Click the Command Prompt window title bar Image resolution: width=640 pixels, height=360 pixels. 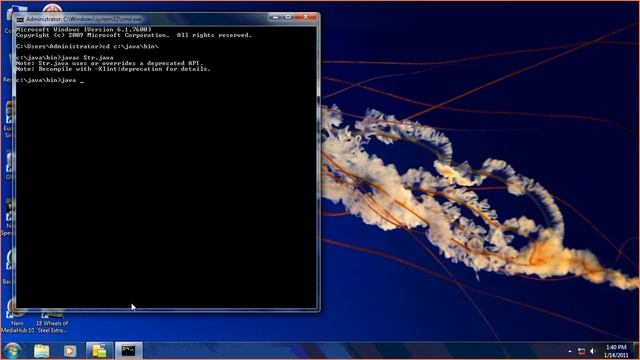click(x=167, y=19)
